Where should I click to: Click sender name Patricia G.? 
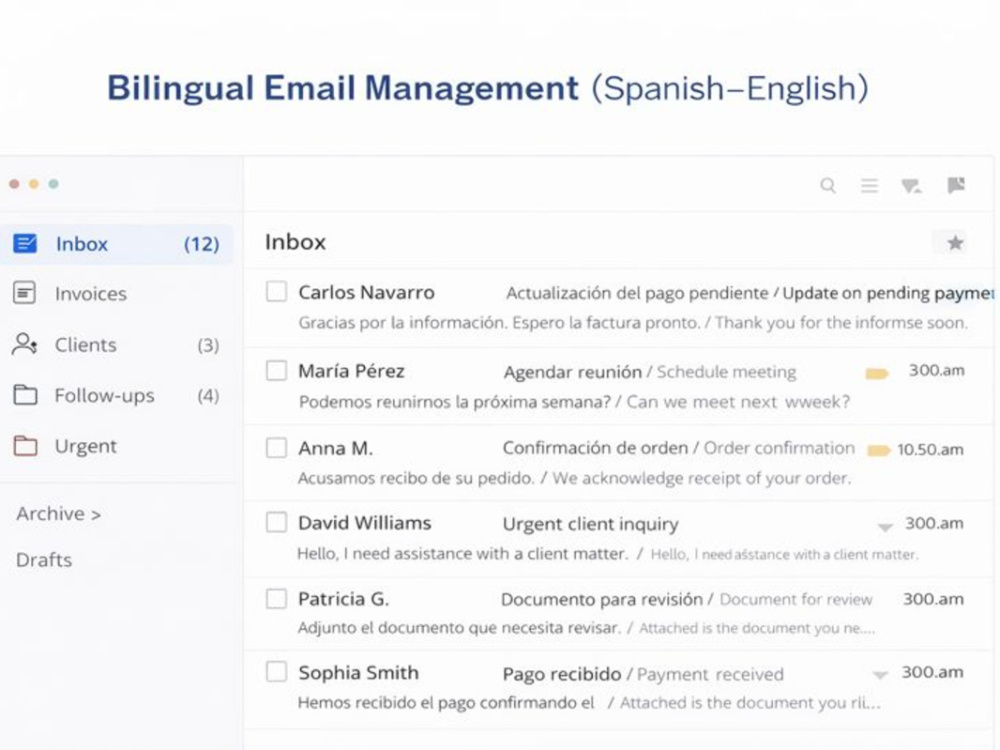click(344, 599)
